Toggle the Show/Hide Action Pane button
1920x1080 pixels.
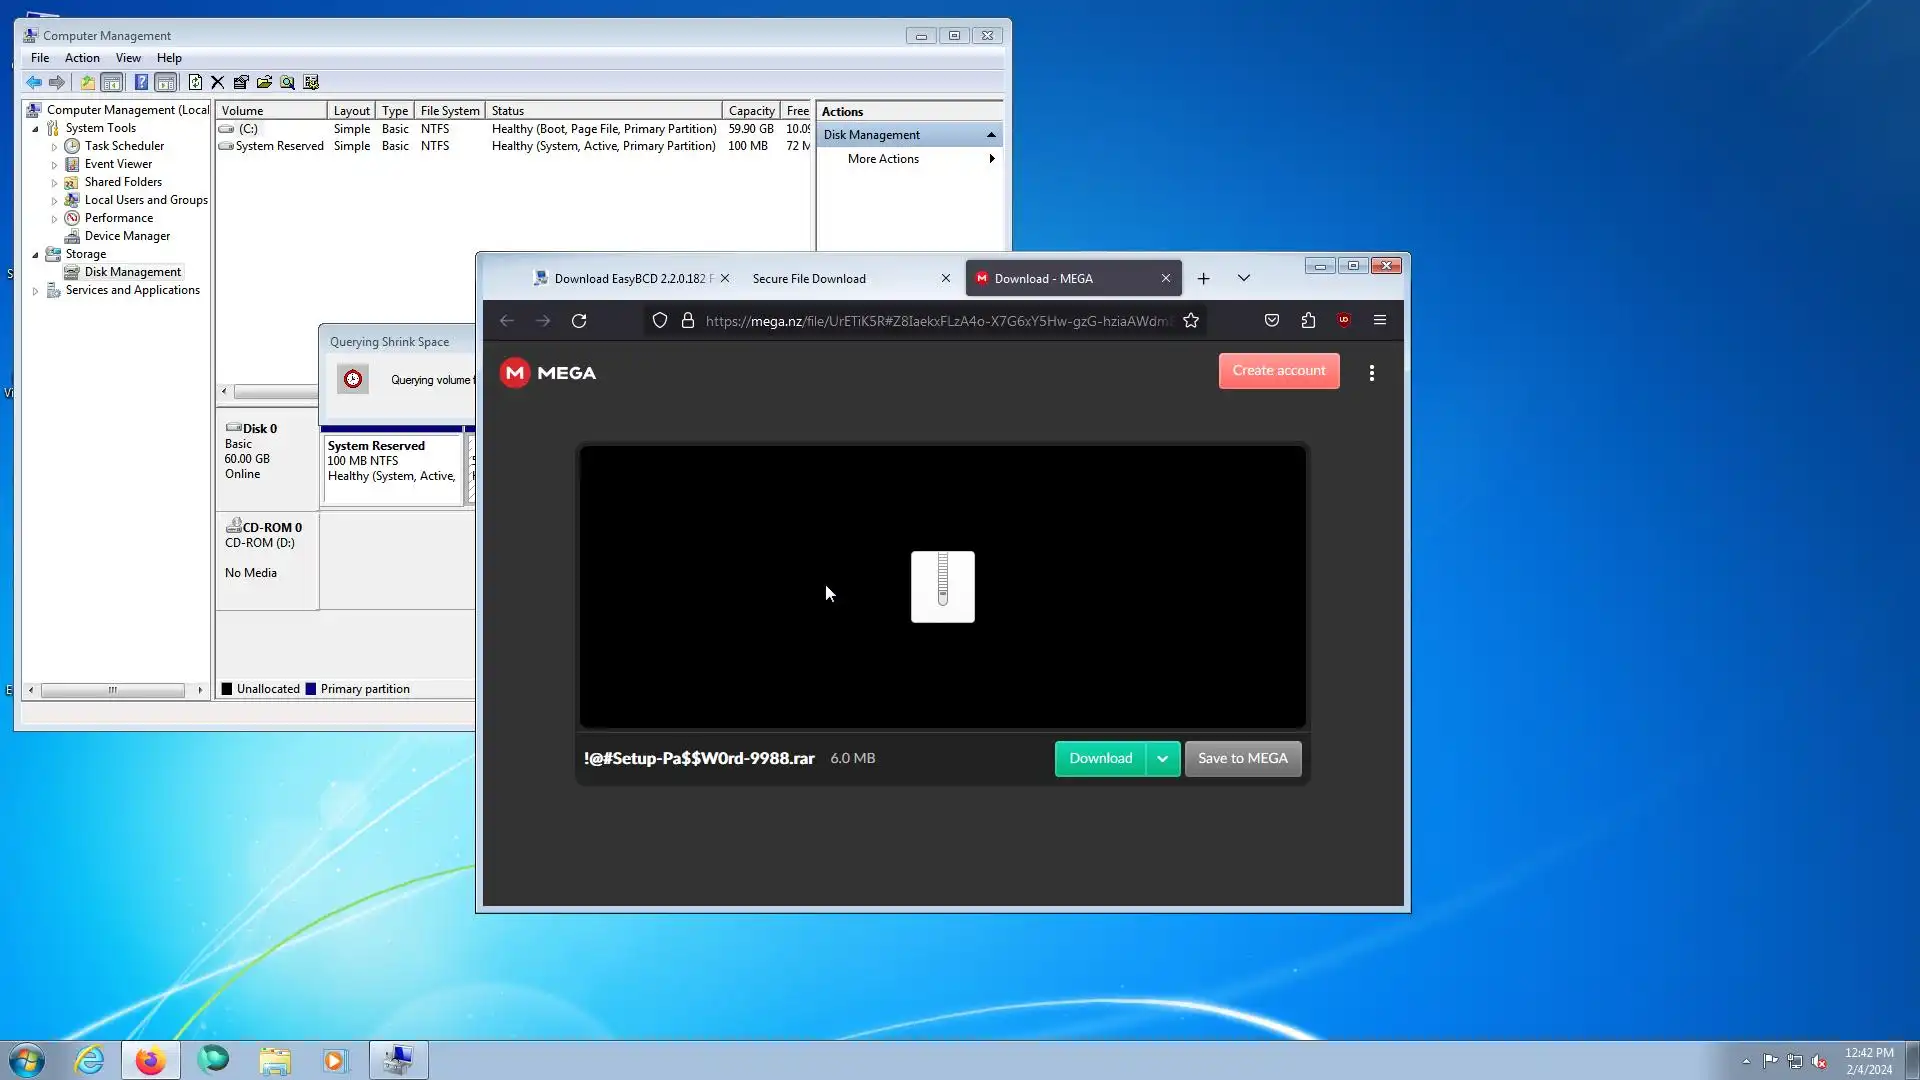[166, 83]
